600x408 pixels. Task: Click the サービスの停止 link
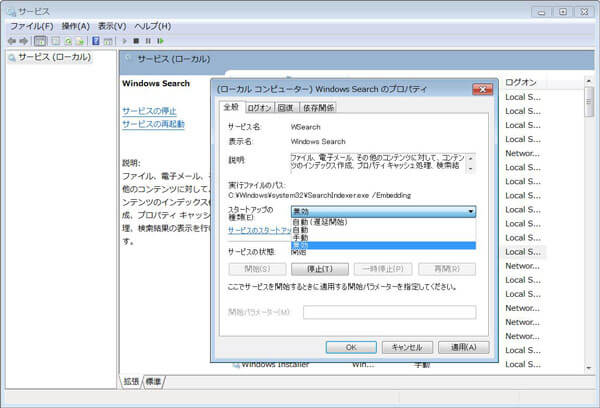149,111
